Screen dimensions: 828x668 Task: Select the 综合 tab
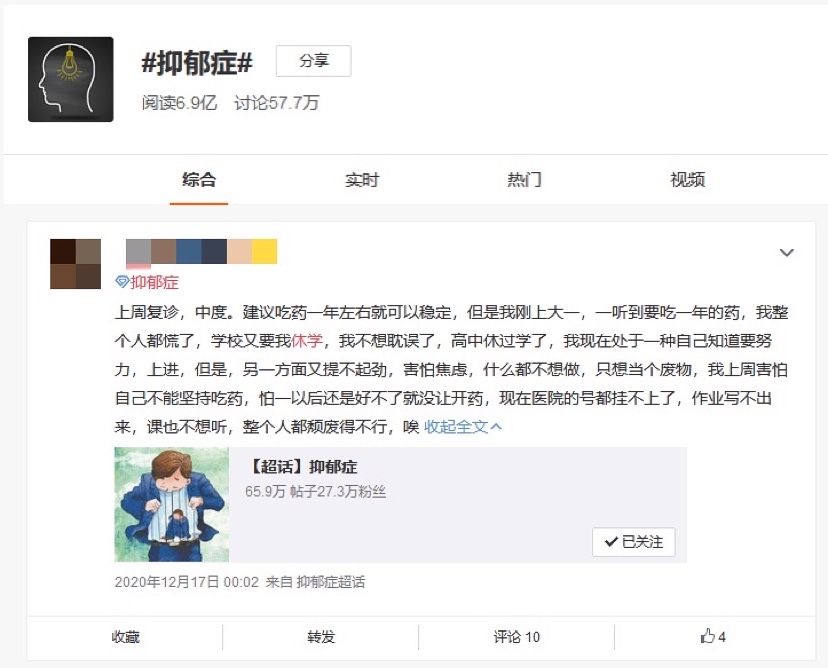click(x=199, y=180)
